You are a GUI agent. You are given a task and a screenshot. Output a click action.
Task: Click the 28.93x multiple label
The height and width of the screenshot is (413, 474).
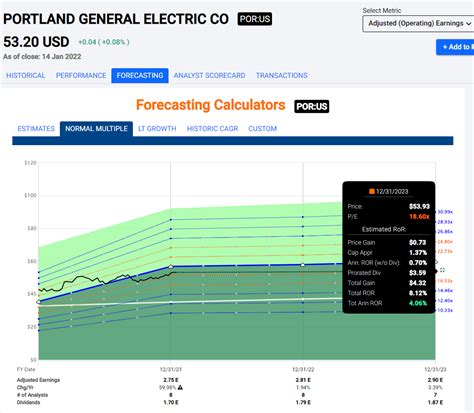[445, 222]
